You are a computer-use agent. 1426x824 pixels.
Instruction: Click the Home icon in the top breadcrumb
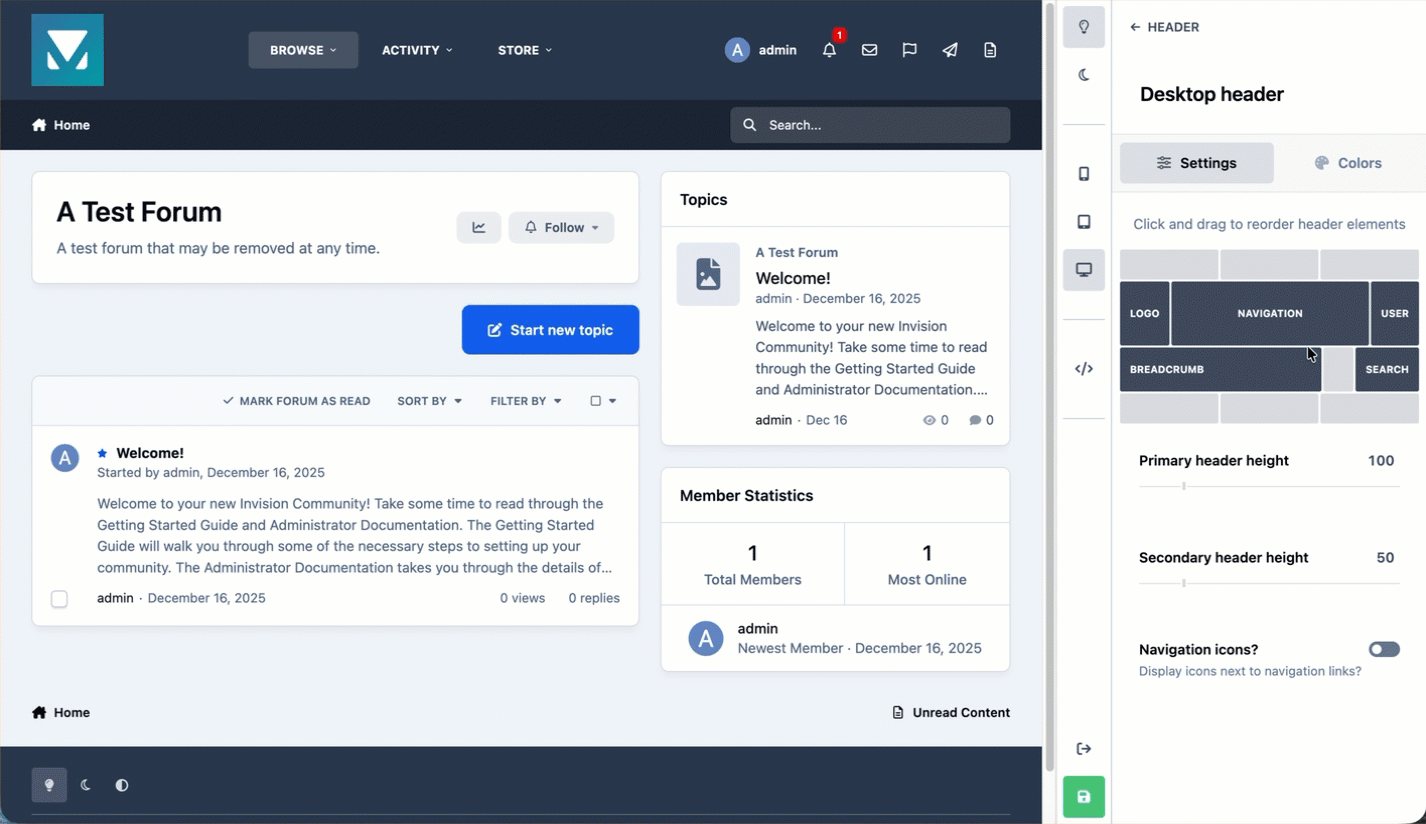tap(39, 125)
